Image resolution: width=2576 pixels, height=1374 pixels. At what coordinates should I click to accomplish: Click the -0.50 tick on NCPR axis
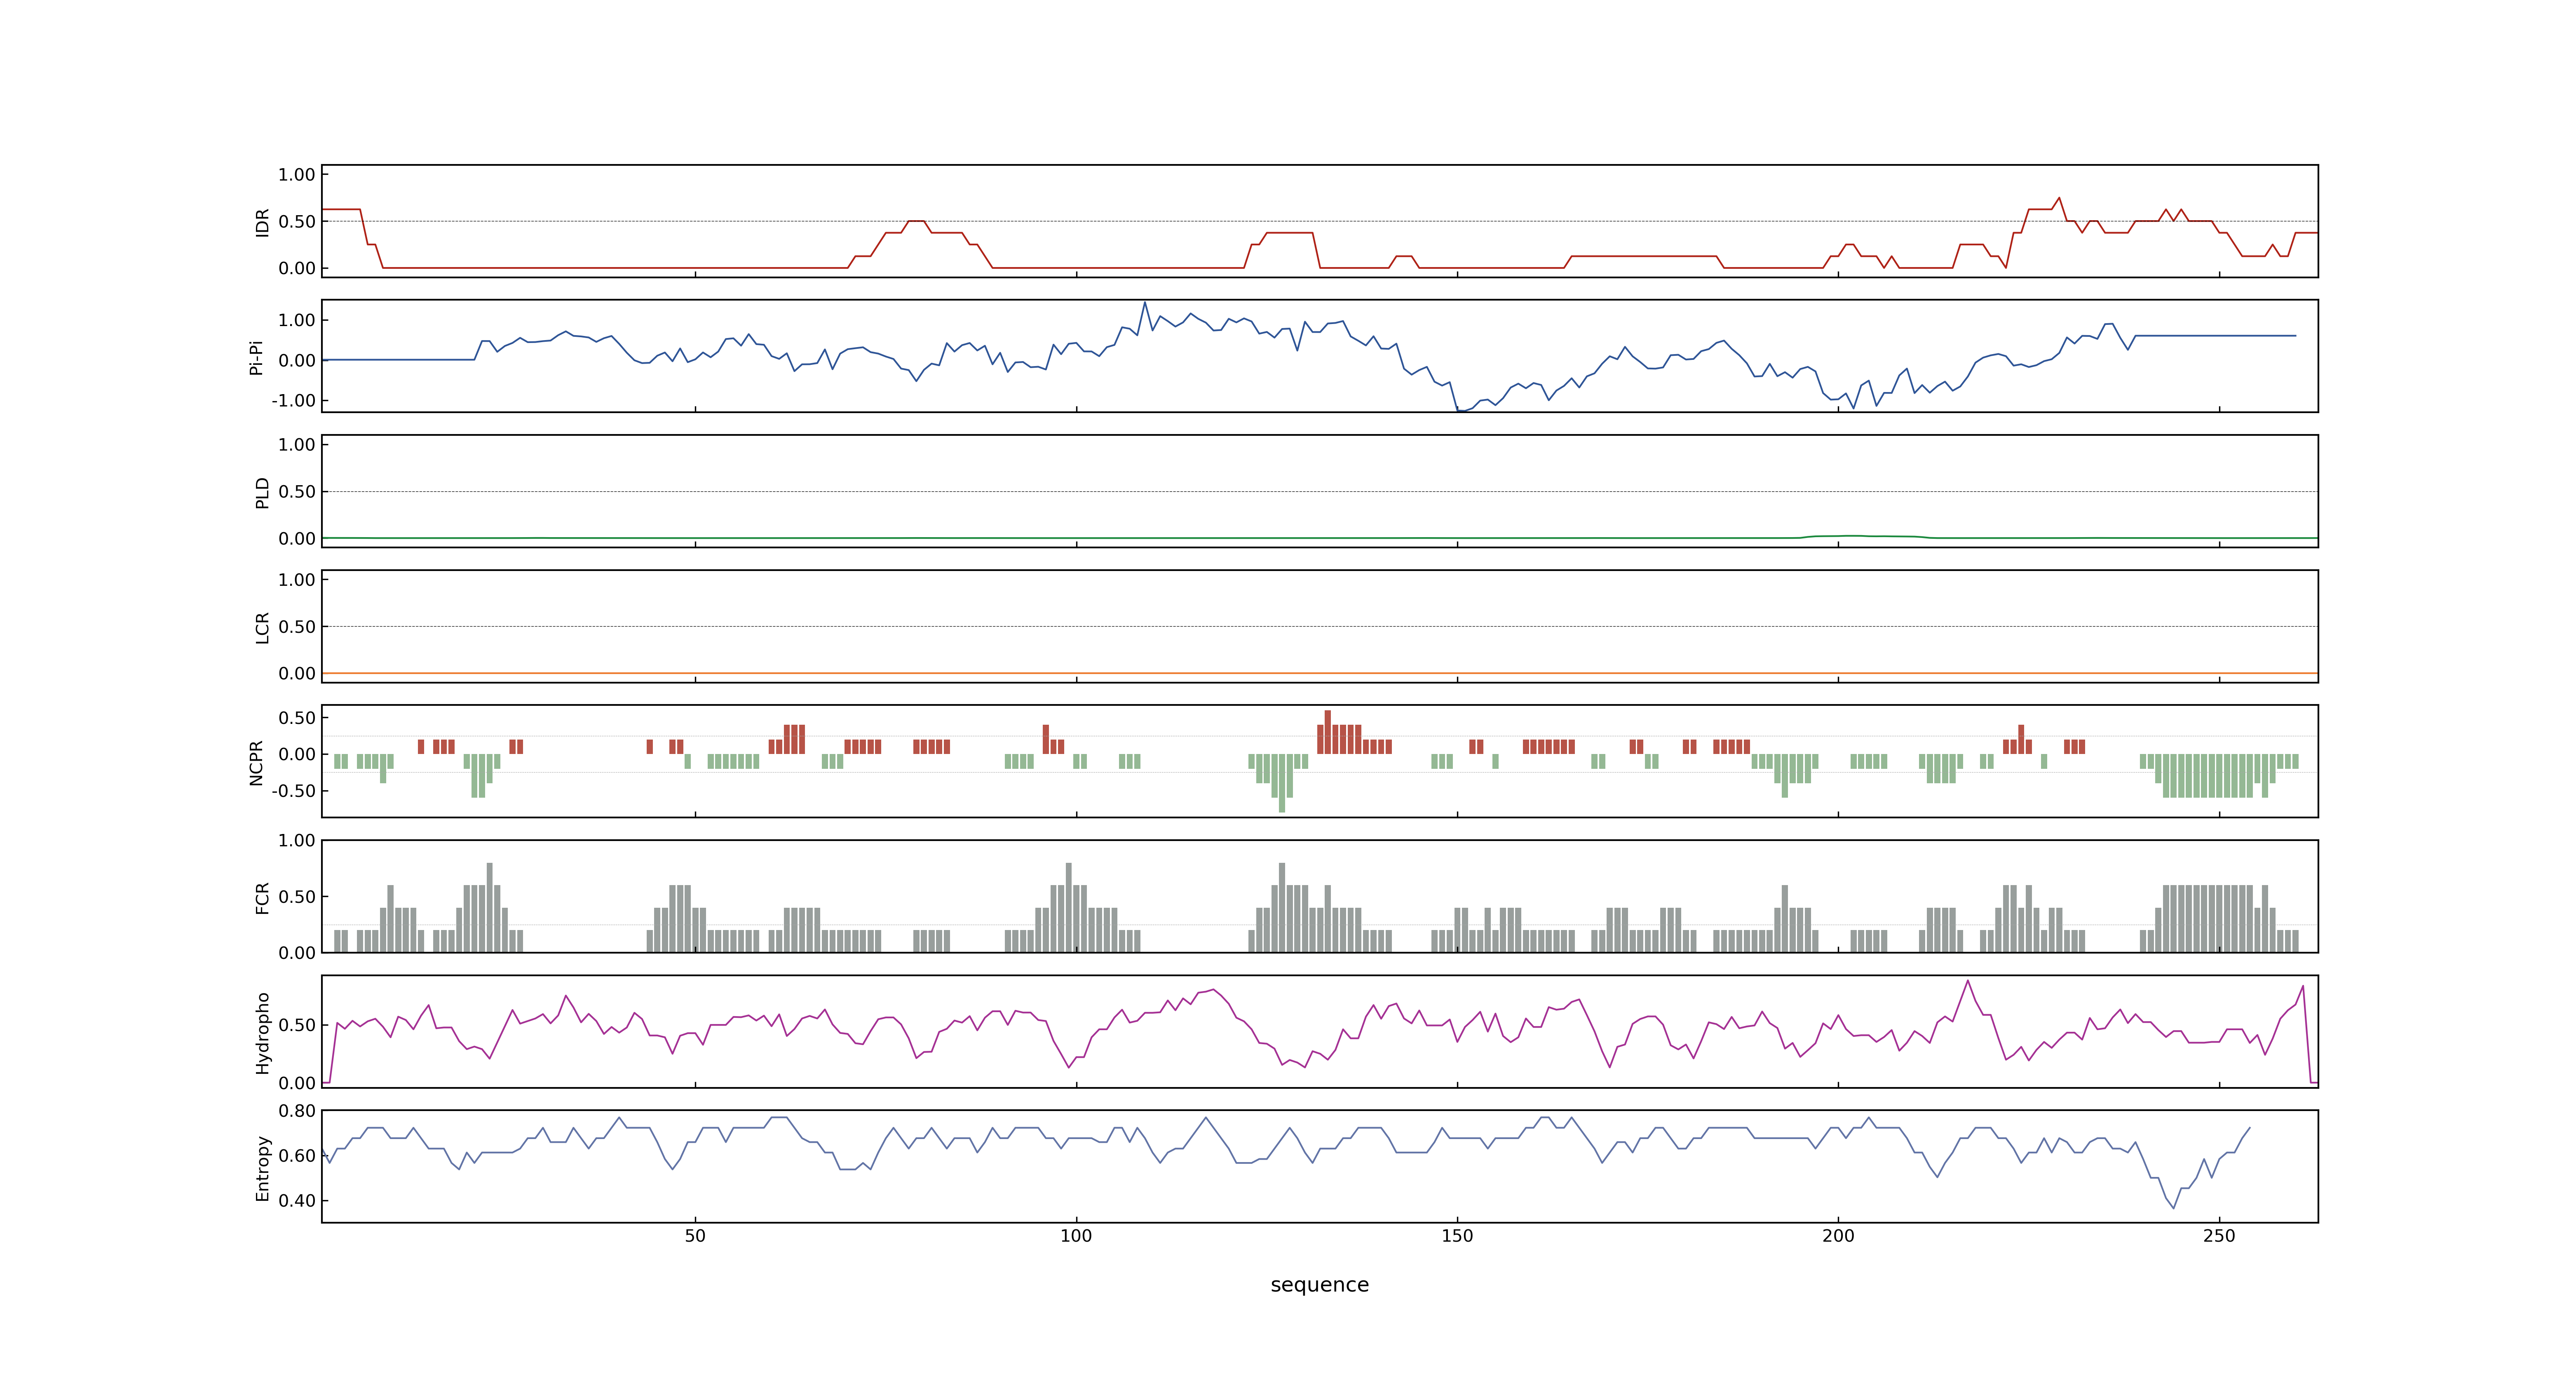(293, 791)
